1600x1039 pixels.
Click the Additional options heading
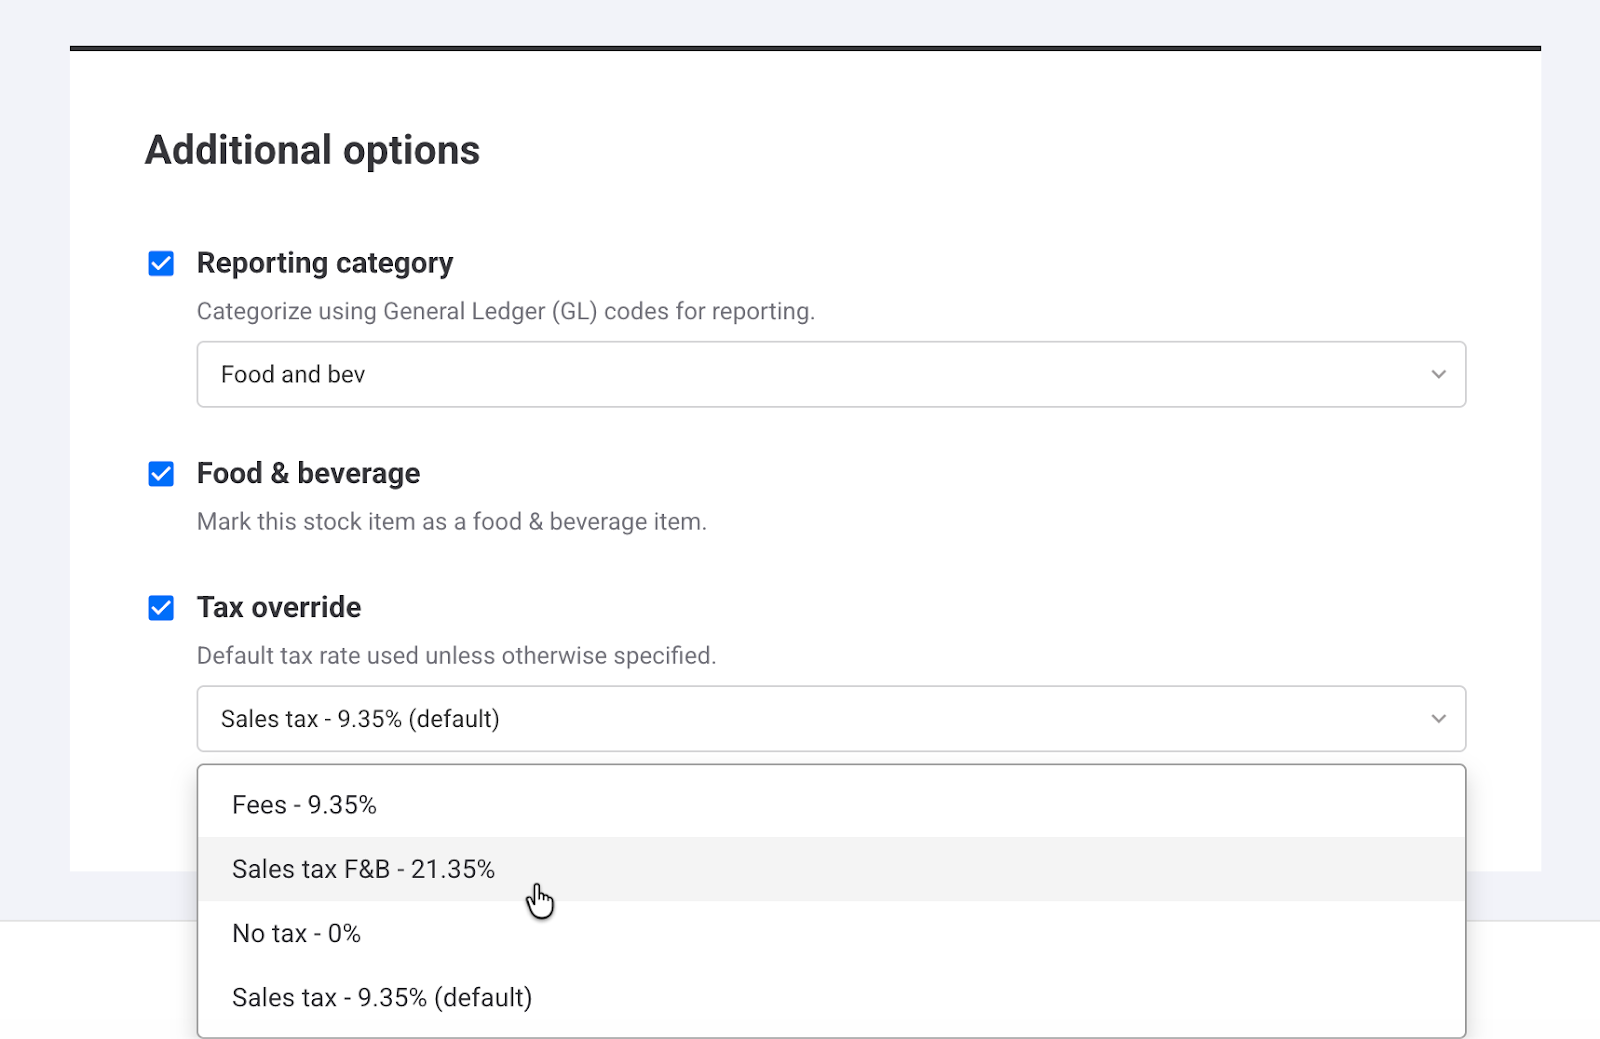tap(312, 150)
